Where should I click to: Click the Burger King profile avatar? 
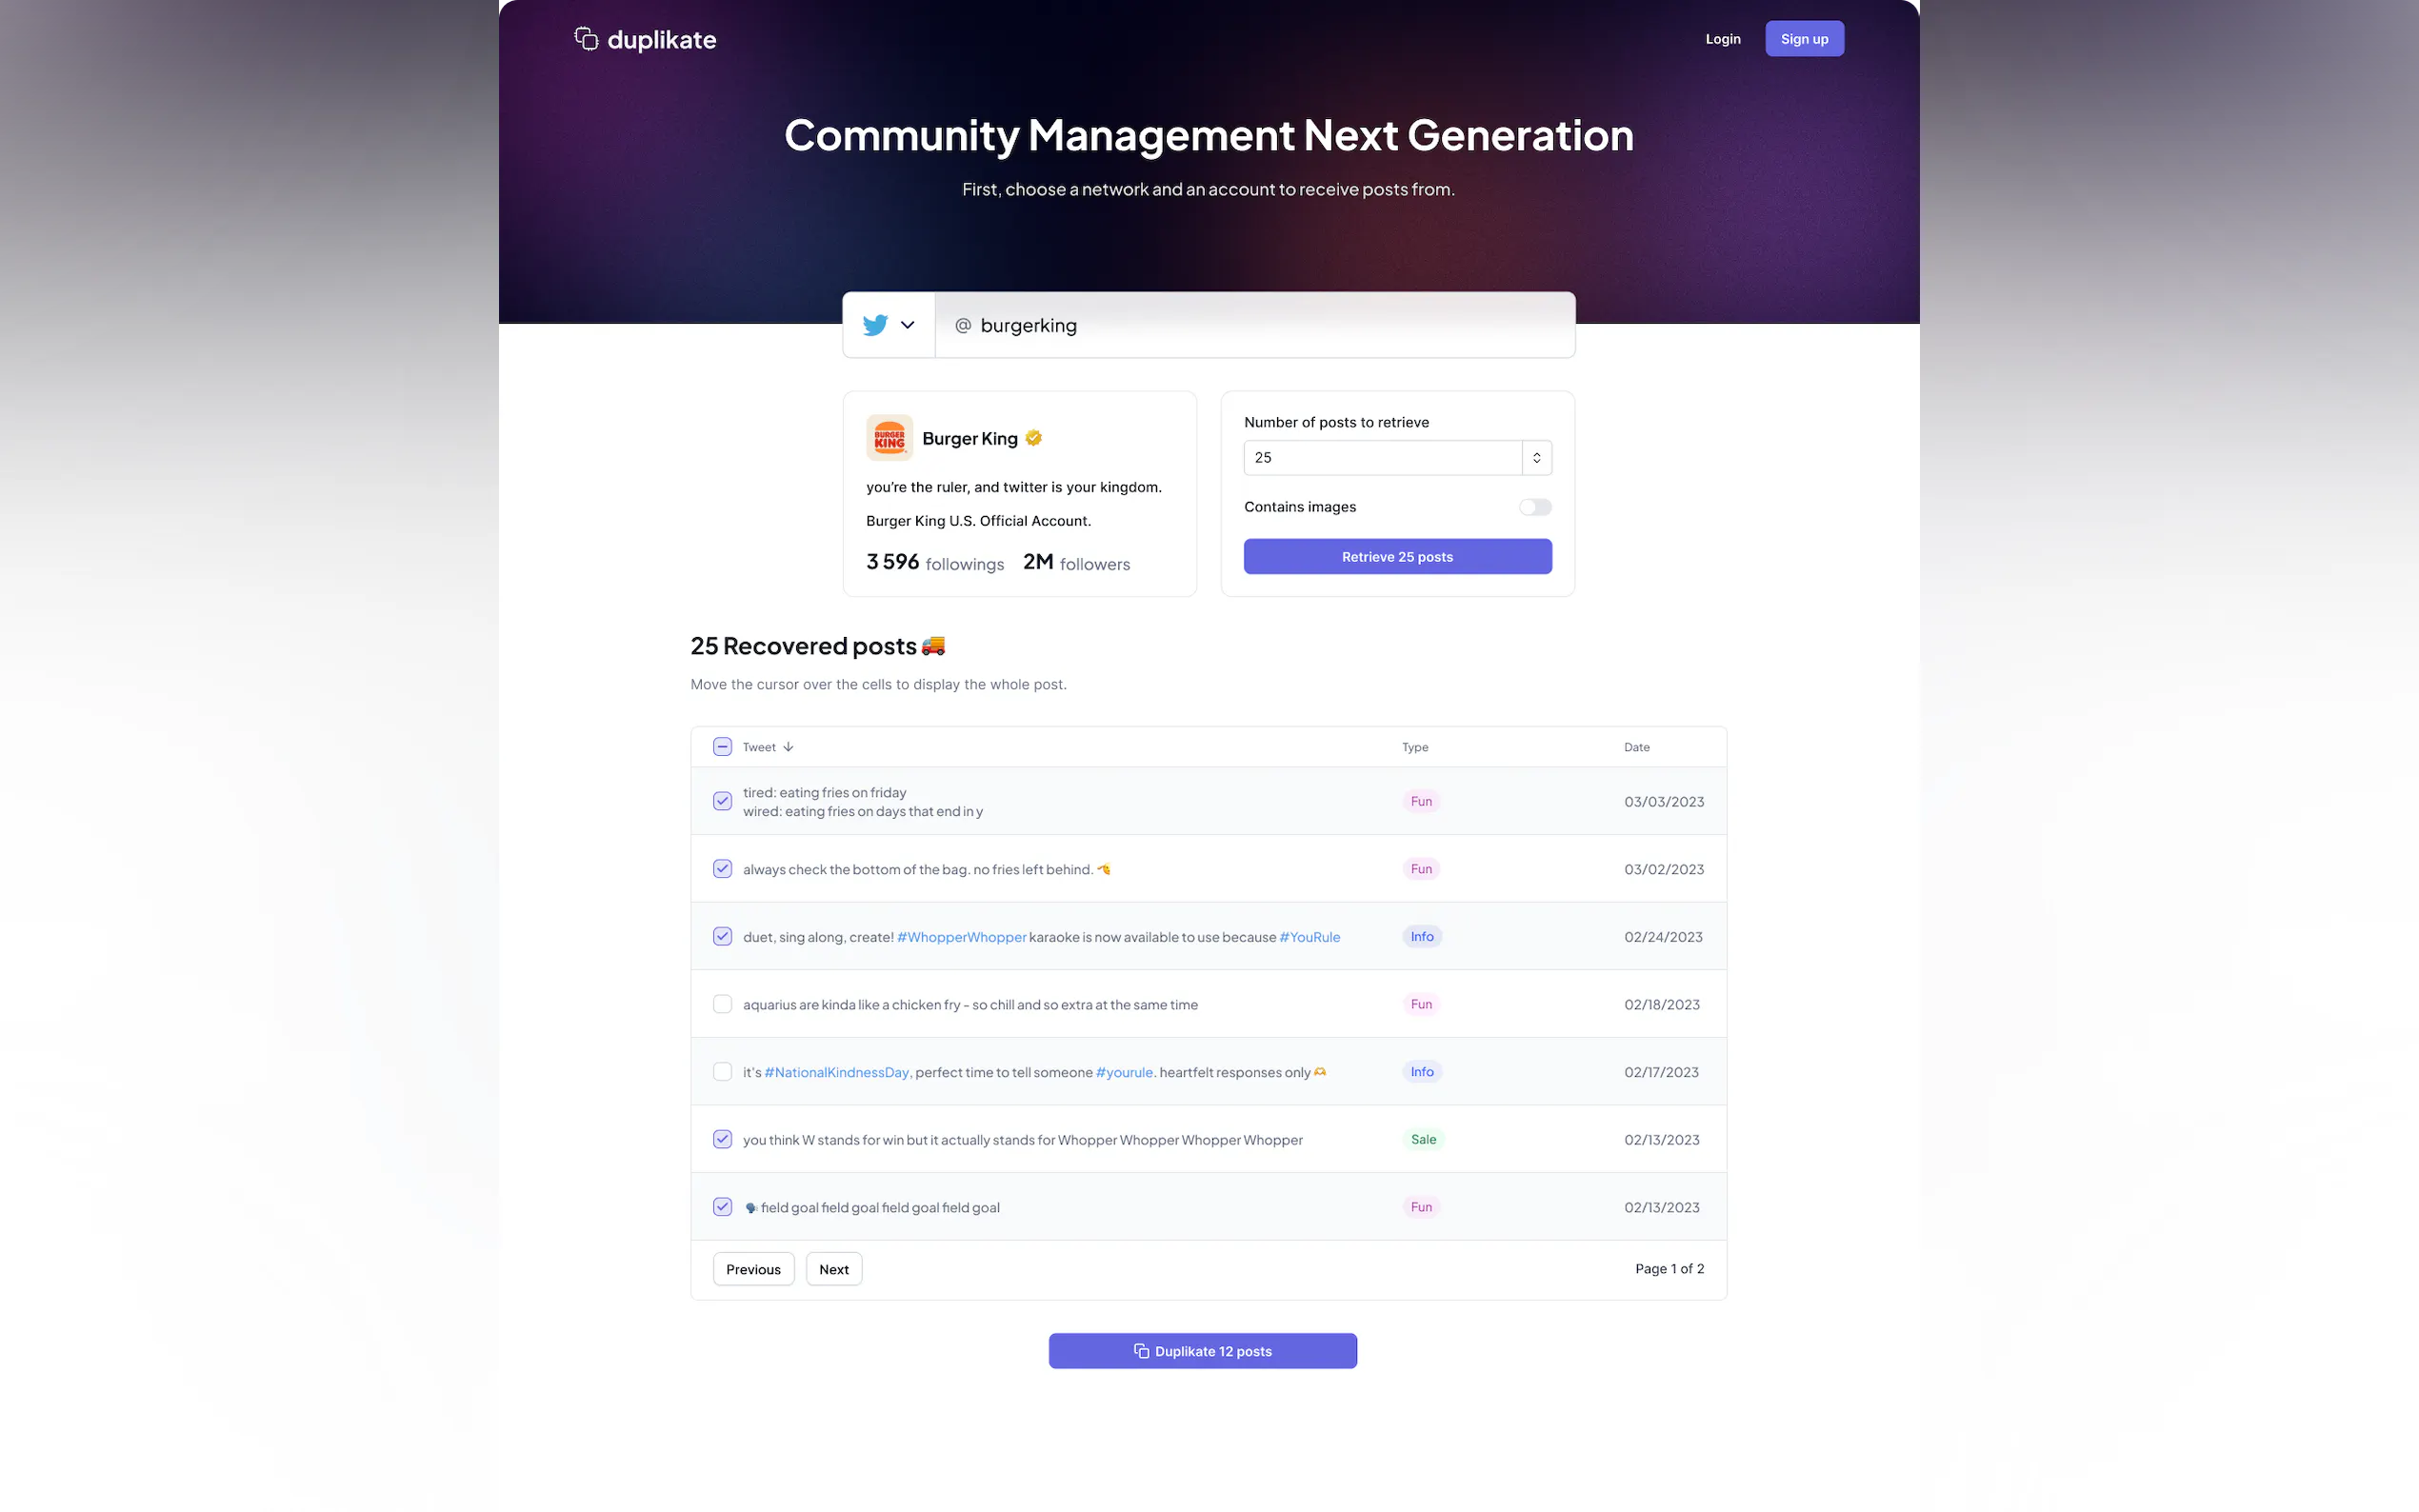889,438
